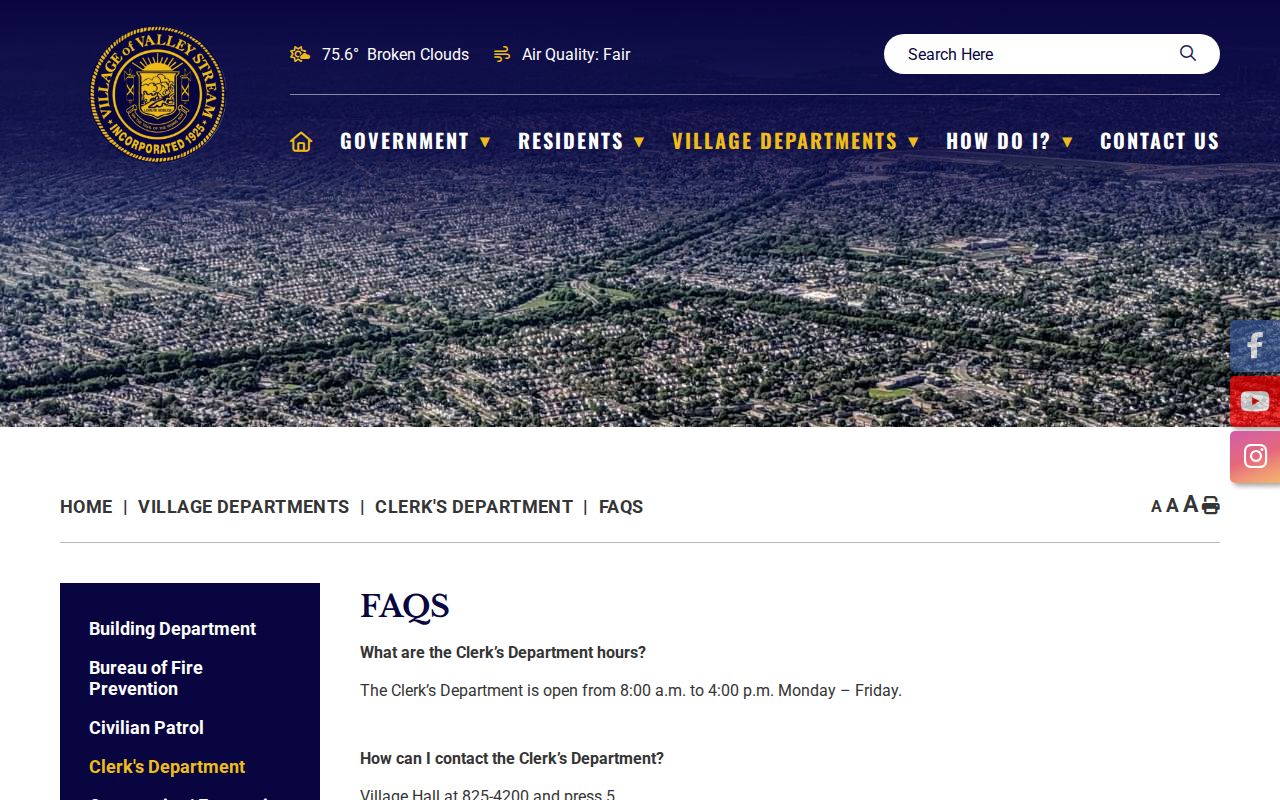Open the YouTube social link
Image resolution: width=1280 pixels, height=800 pixels.
click(x=1255, y=401)
